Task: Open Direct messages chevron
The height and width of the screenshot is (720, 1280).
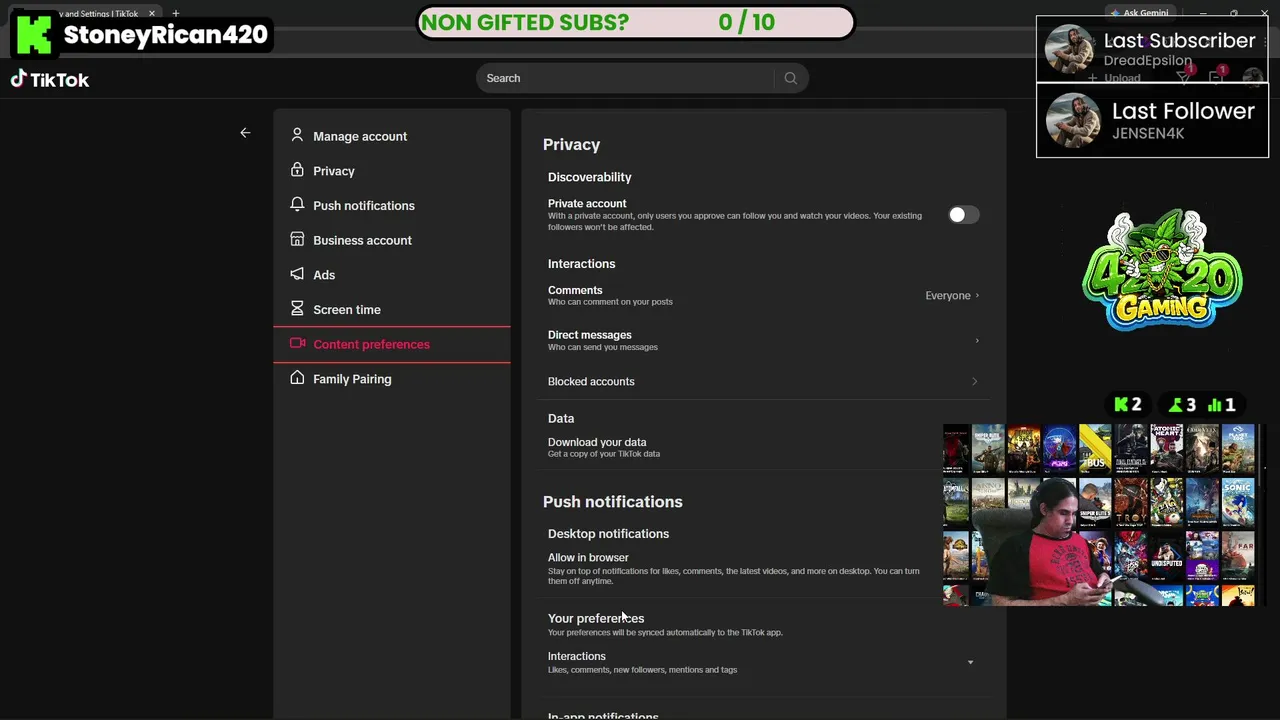Action: pos(976,340)
